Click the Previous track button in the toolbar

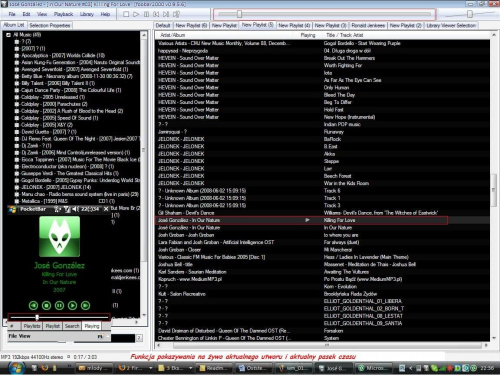coord(156,14)
